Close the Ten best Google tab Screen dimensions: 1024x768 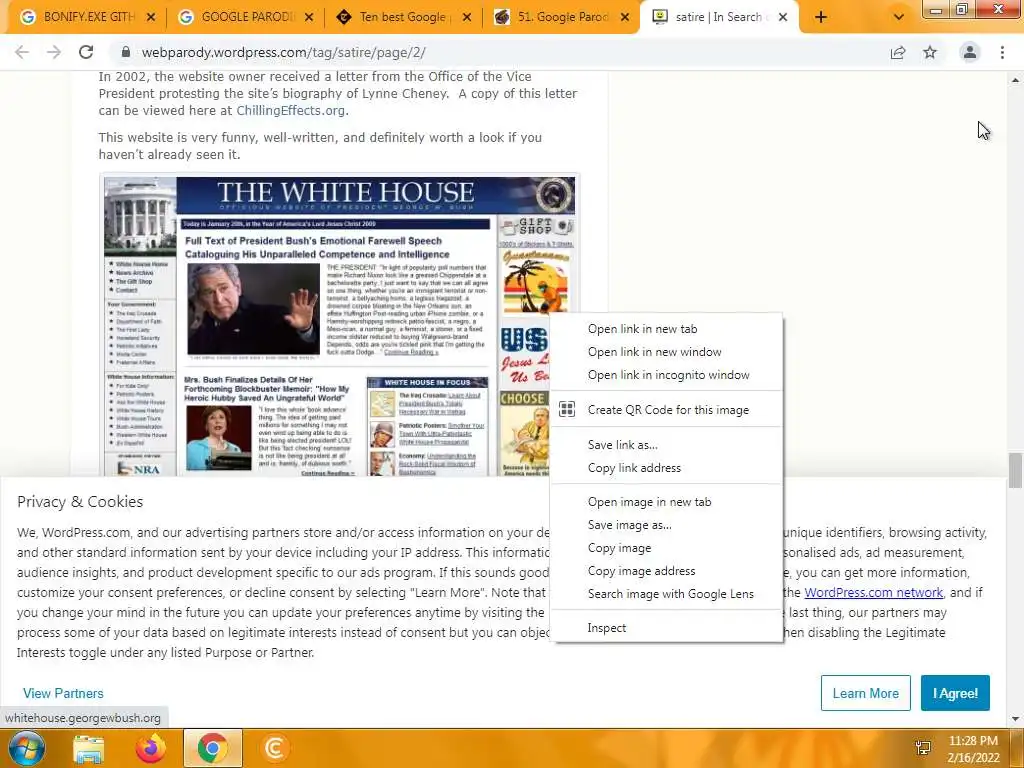tap(467, 18)
